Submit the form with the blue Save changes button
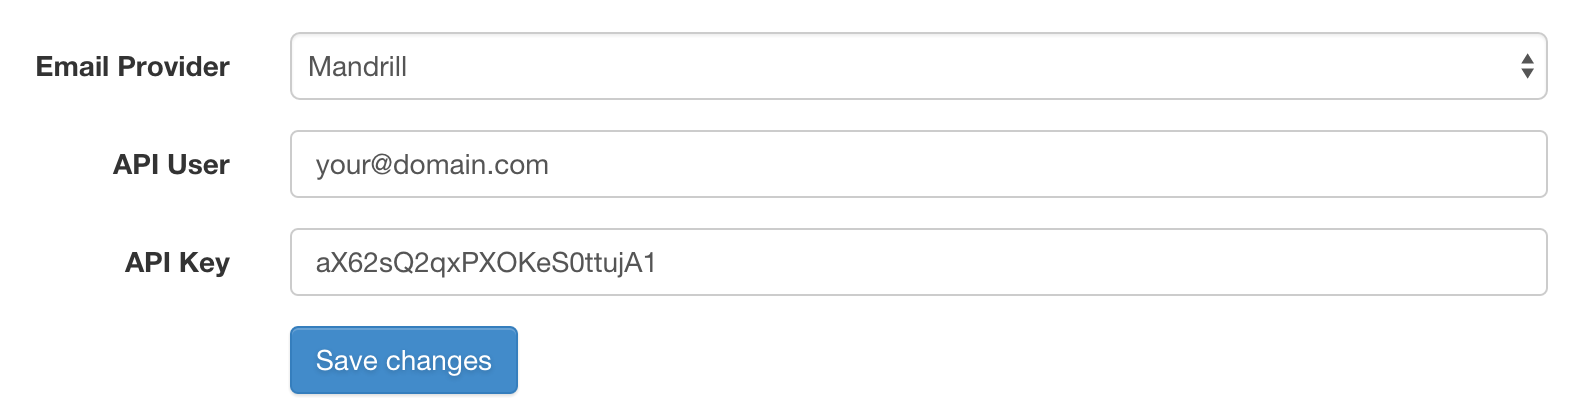1580x414 pixels. (x=404, y=360)
